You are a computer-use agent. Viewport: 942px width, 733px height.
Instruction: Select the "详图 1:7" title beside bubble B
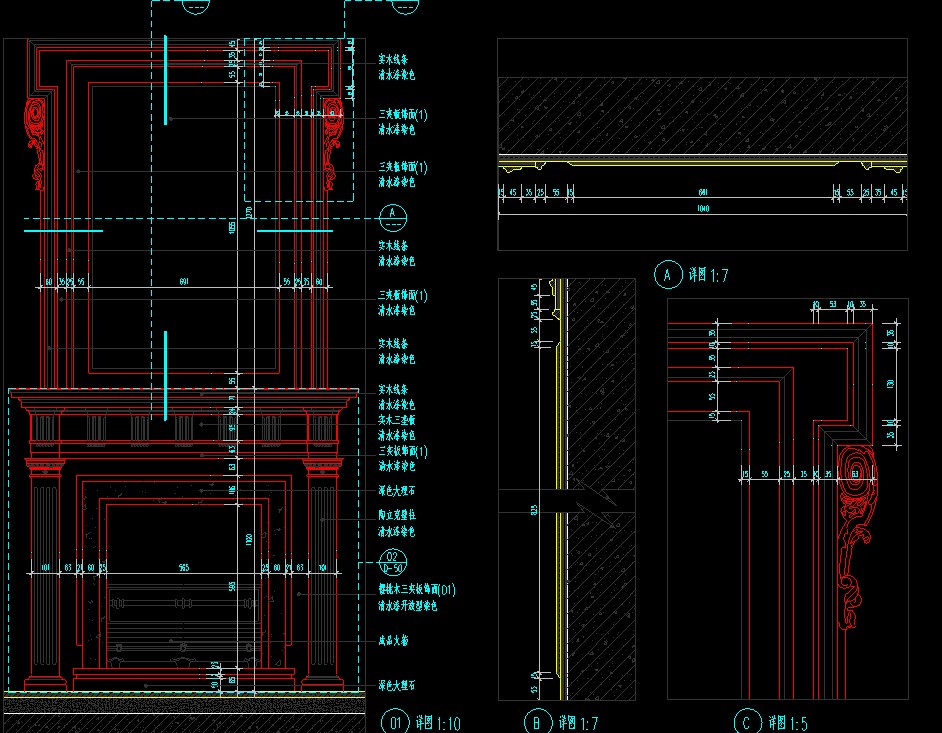[x=578, y=723]
